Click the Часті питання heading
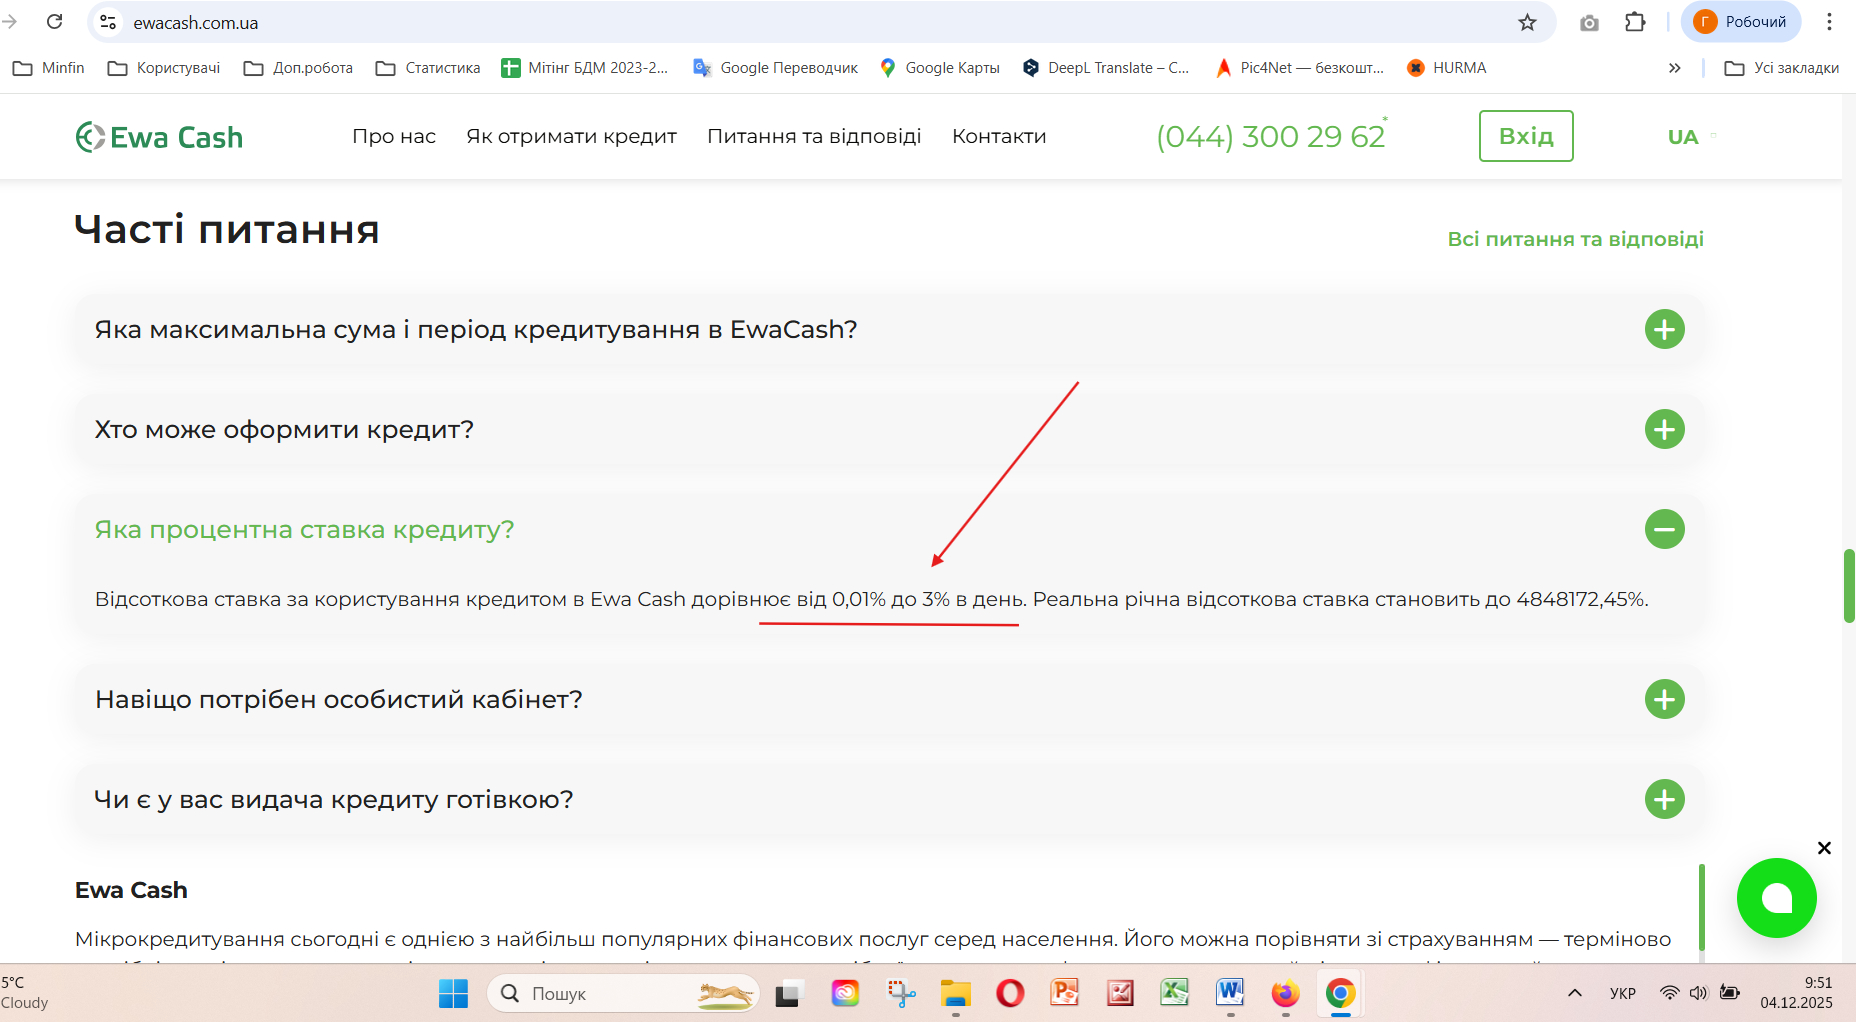This screenshot has width=1856, height=1022. click(227, 229)
